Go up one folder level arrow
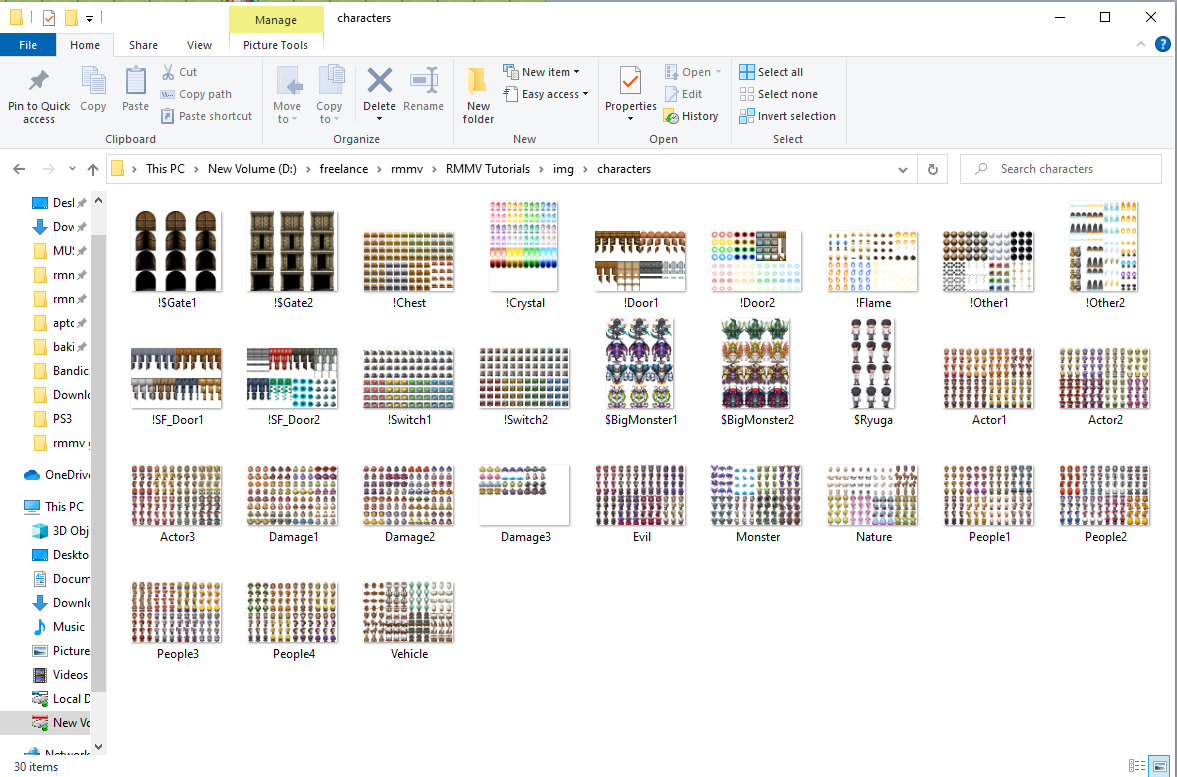The width and height of the screenshot is (1177, 777). tap(92, 170)
